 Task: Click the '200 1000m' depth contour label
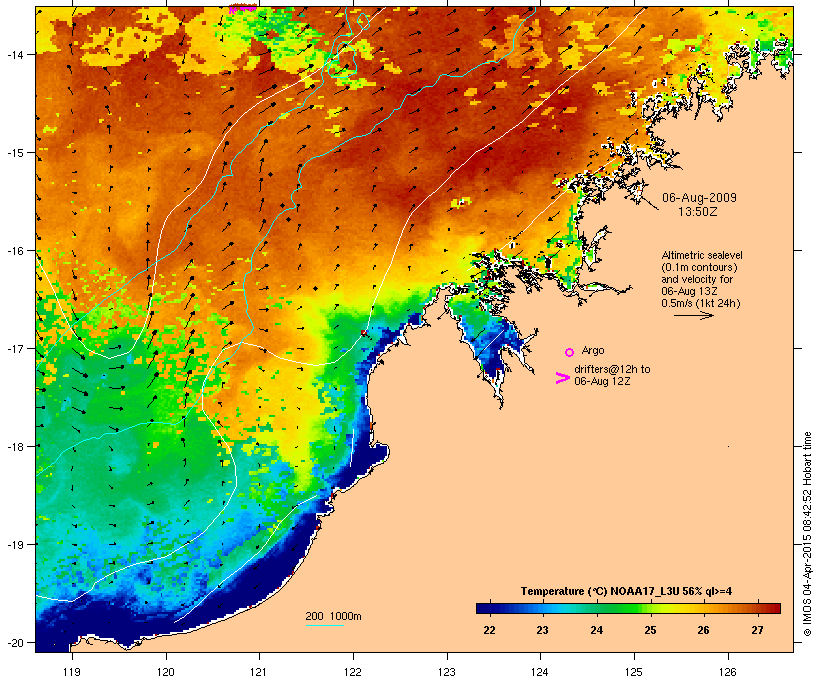pos(333,616)
